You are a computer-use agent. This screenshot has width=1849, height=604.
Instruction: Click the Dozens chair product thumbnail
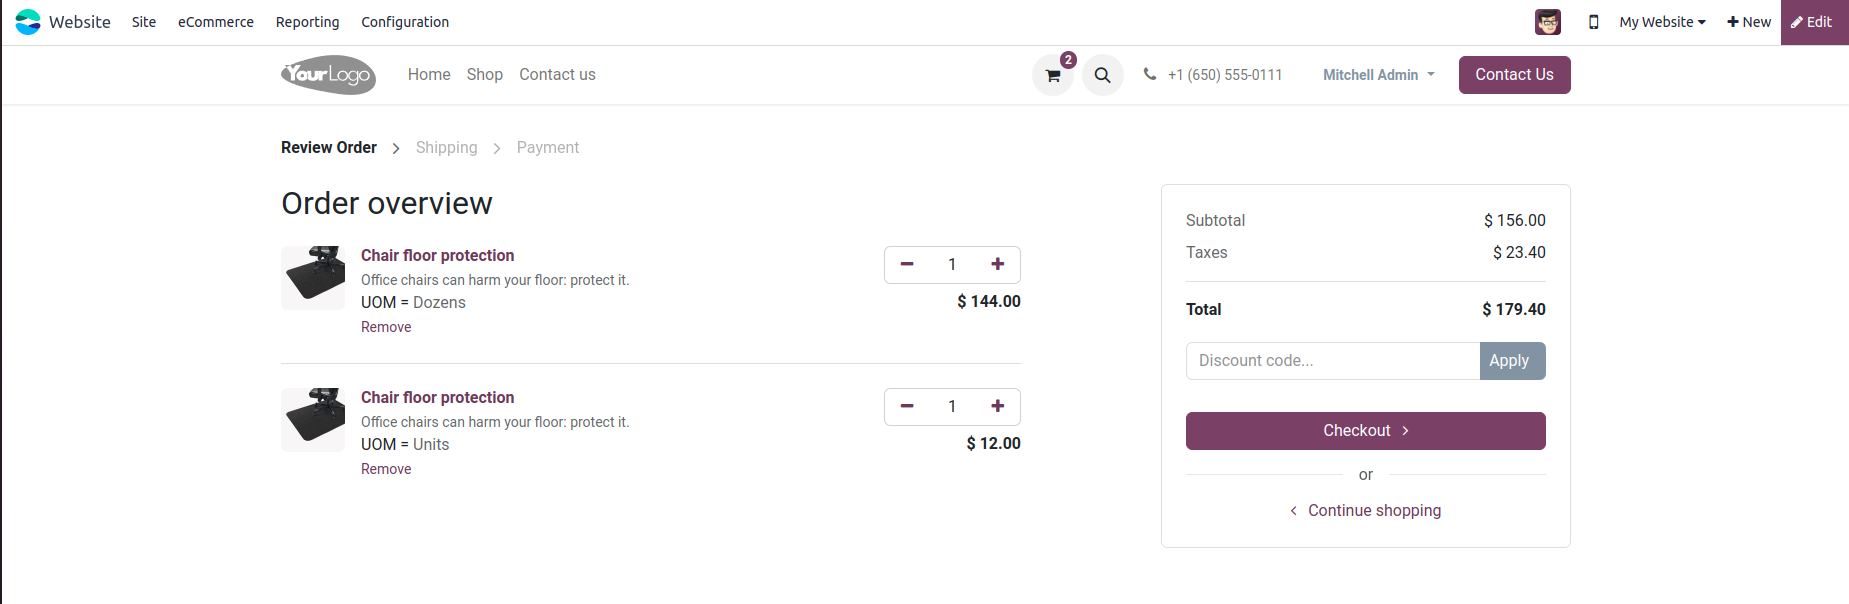tap(313, 277)
